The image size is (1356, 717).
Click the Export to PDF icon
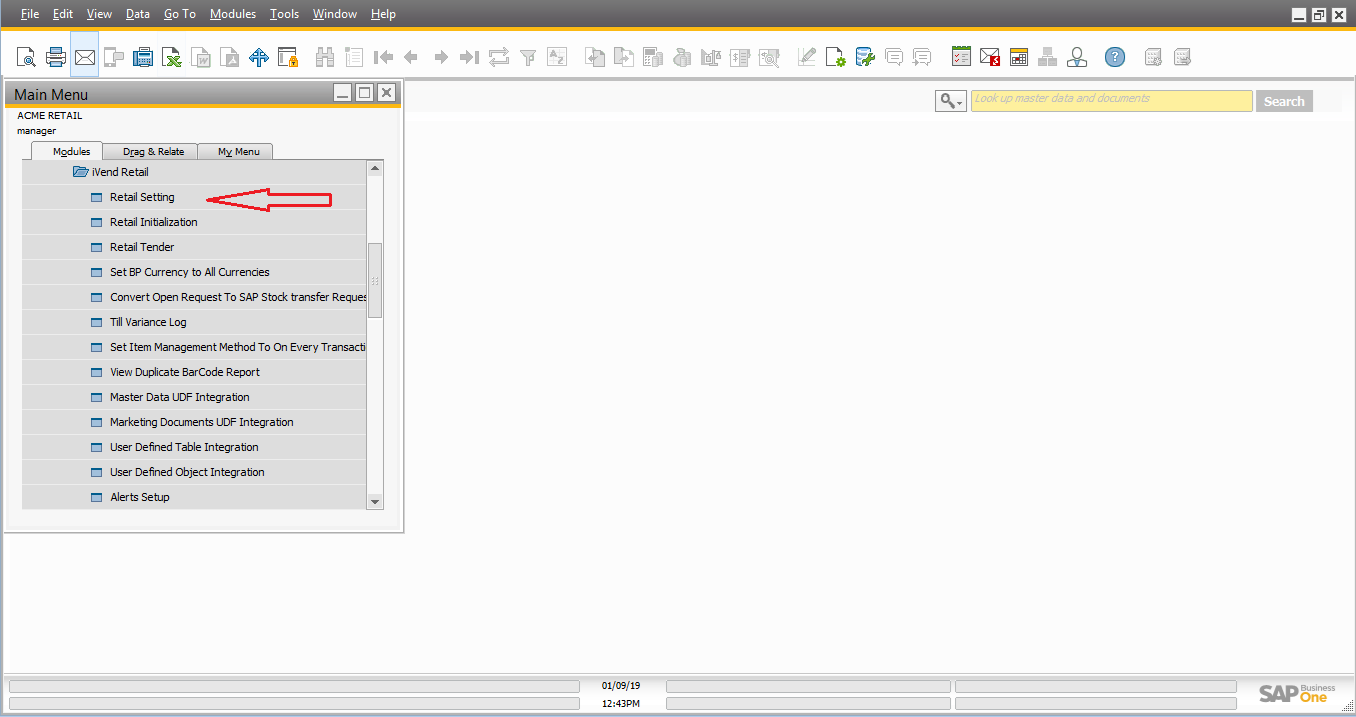(230, 57)
